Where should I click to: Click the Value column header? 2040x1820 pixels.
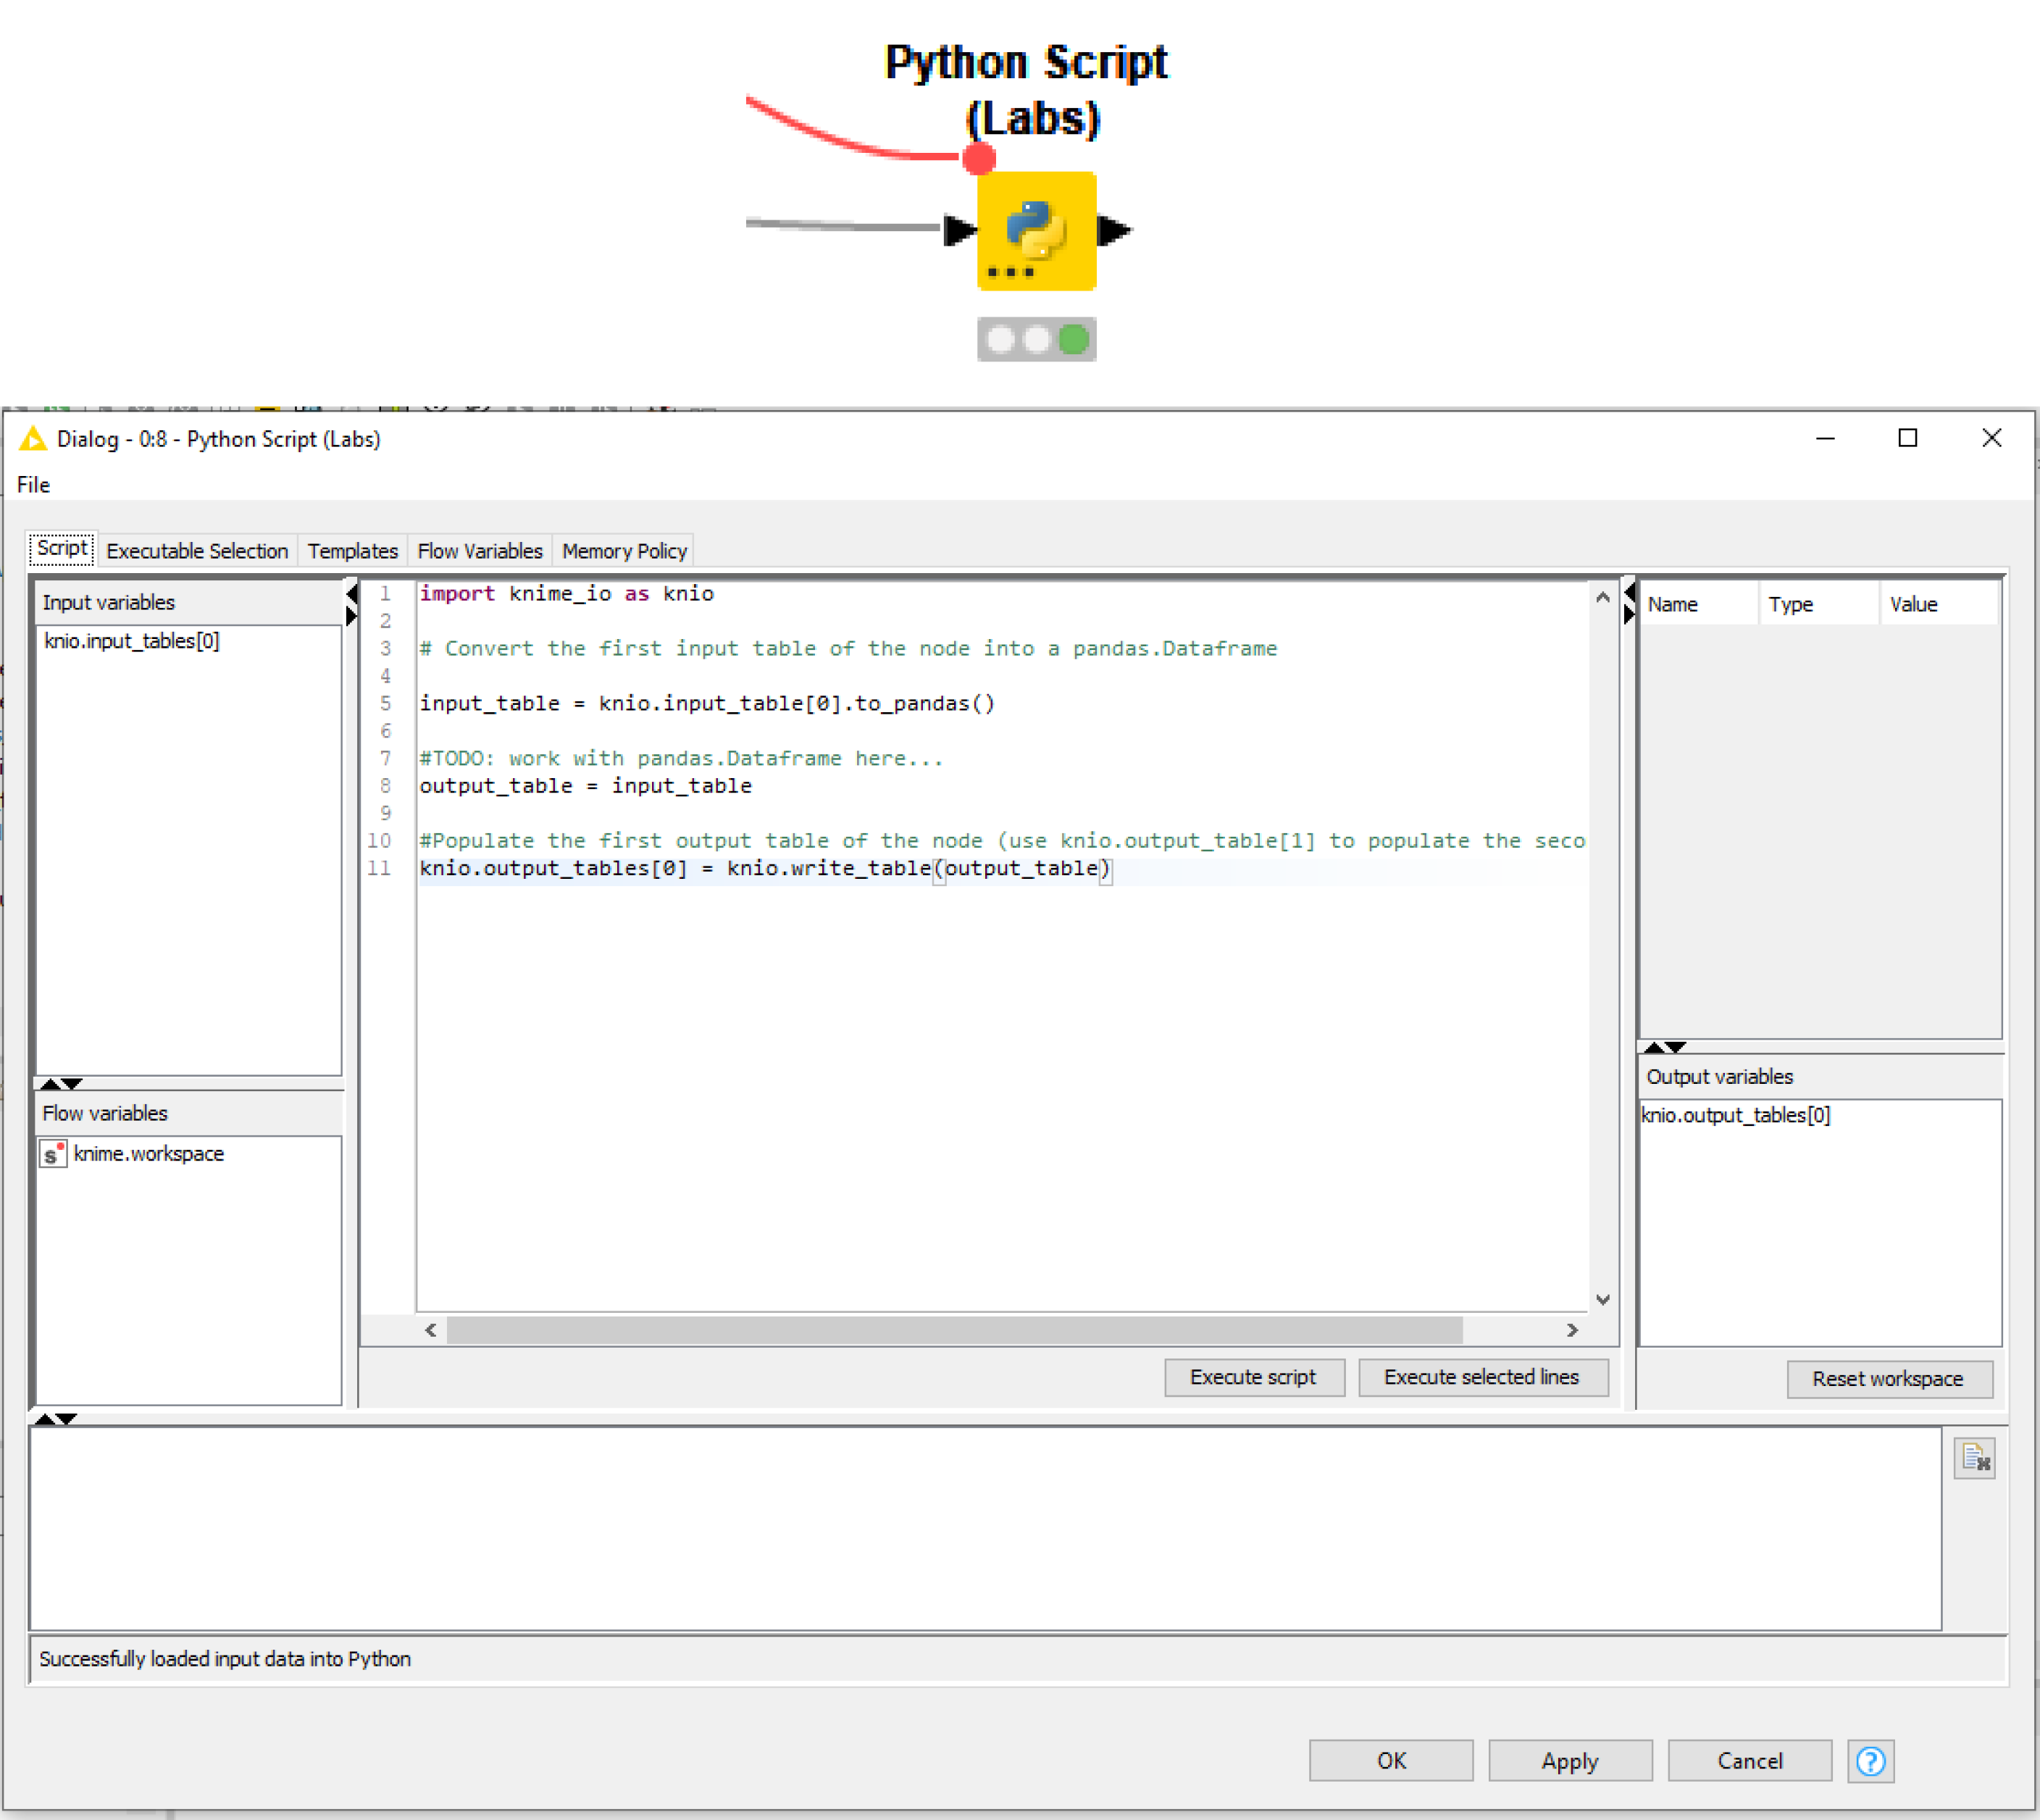1938,604
